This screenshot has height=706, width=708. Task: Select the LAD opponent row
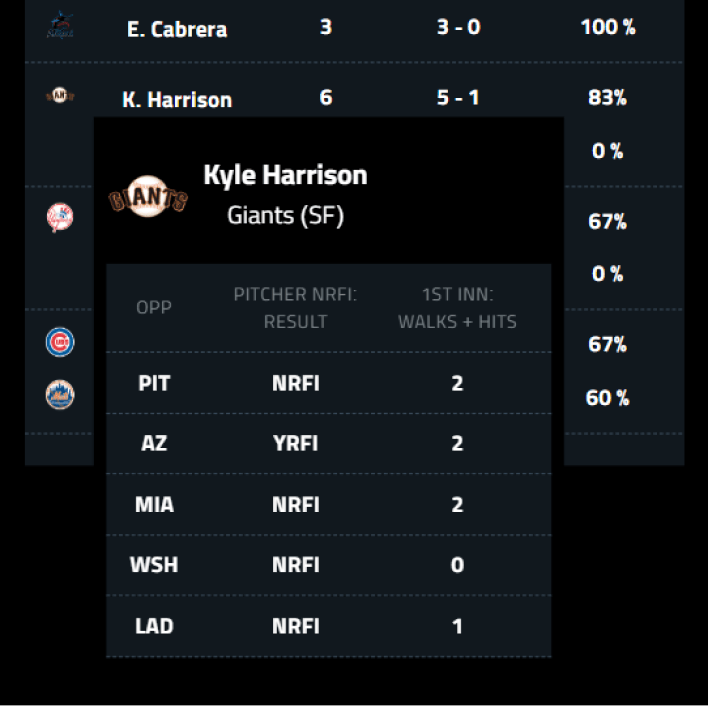154,626
